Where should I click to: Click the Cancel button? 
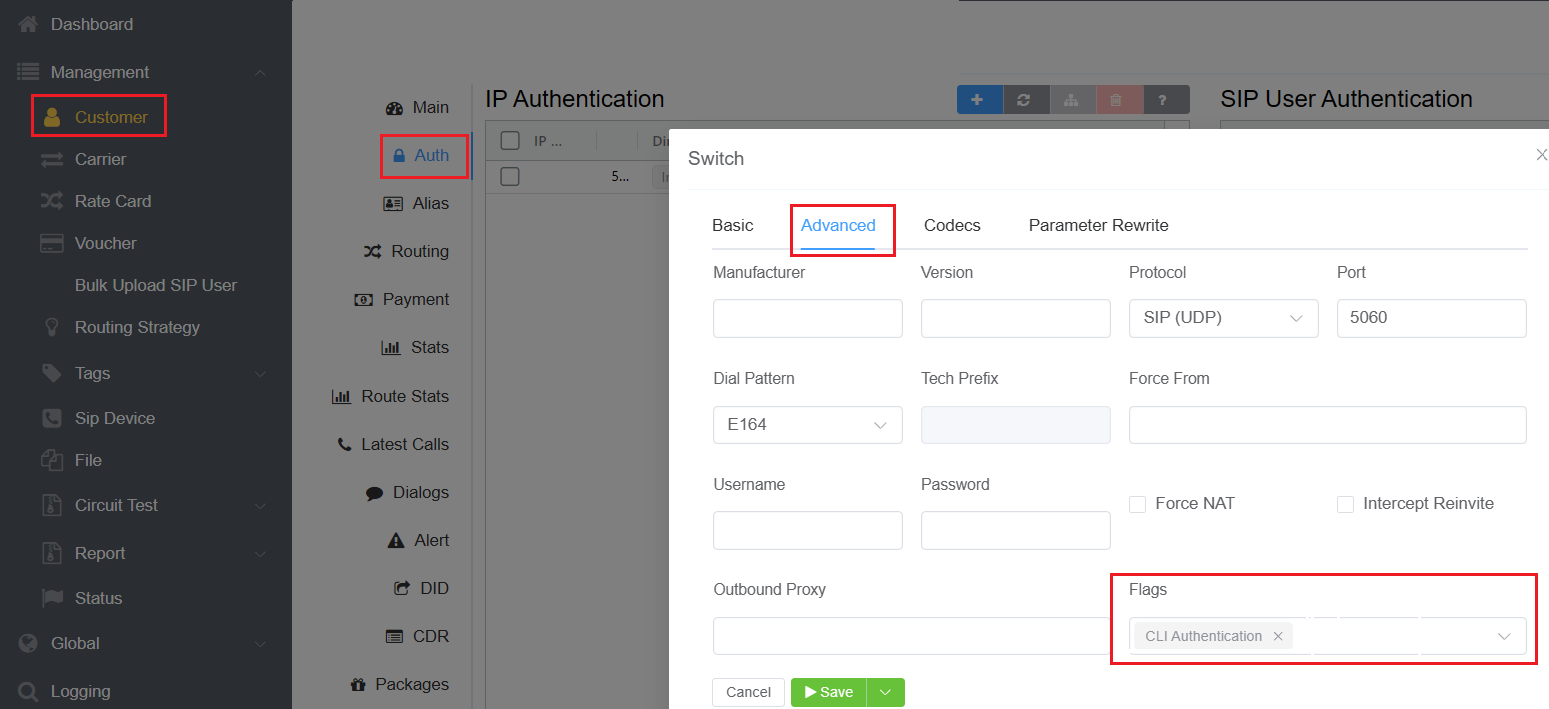[748, 692]
